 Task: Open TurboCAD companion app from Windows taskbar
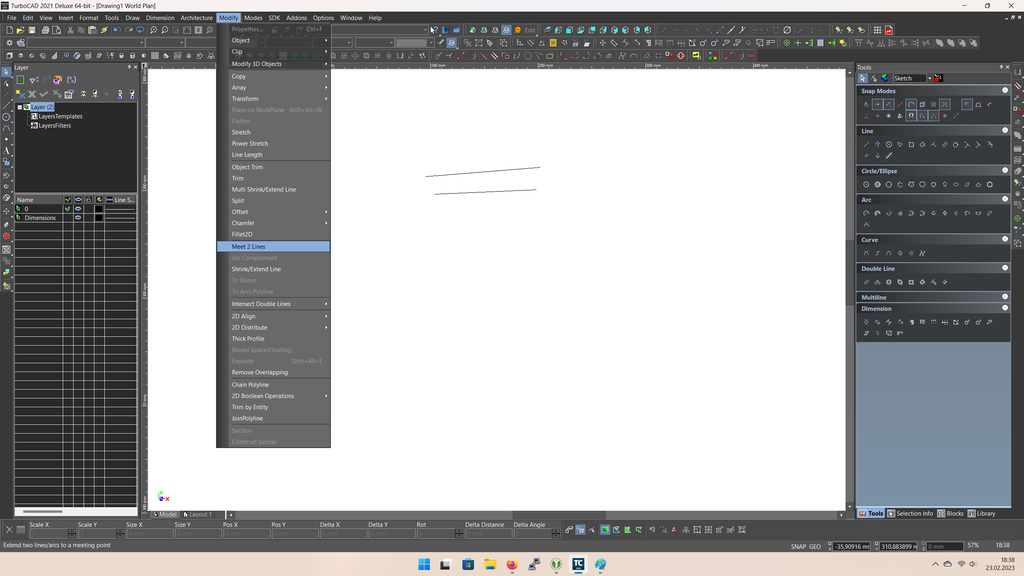click(577, 565)
